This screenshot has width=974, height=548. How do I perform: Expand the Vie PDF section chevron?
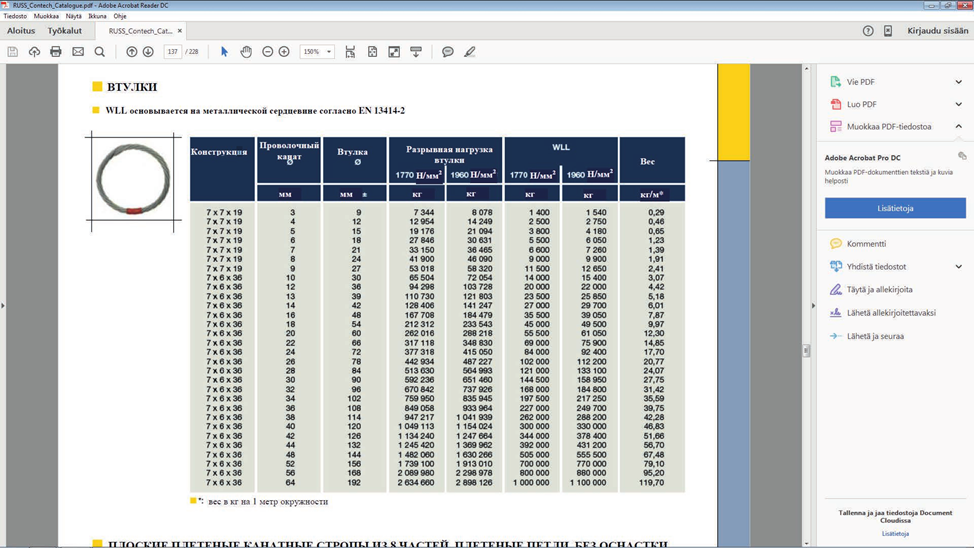(958, 82)
